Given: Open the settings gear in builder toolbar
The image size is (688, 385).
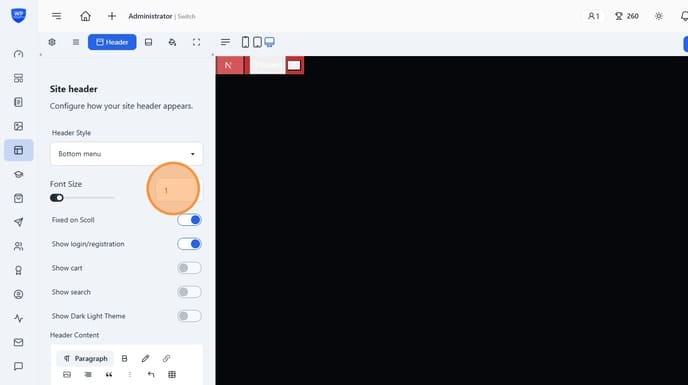Looking at the screenshot, I should click(x=52, y=42).
